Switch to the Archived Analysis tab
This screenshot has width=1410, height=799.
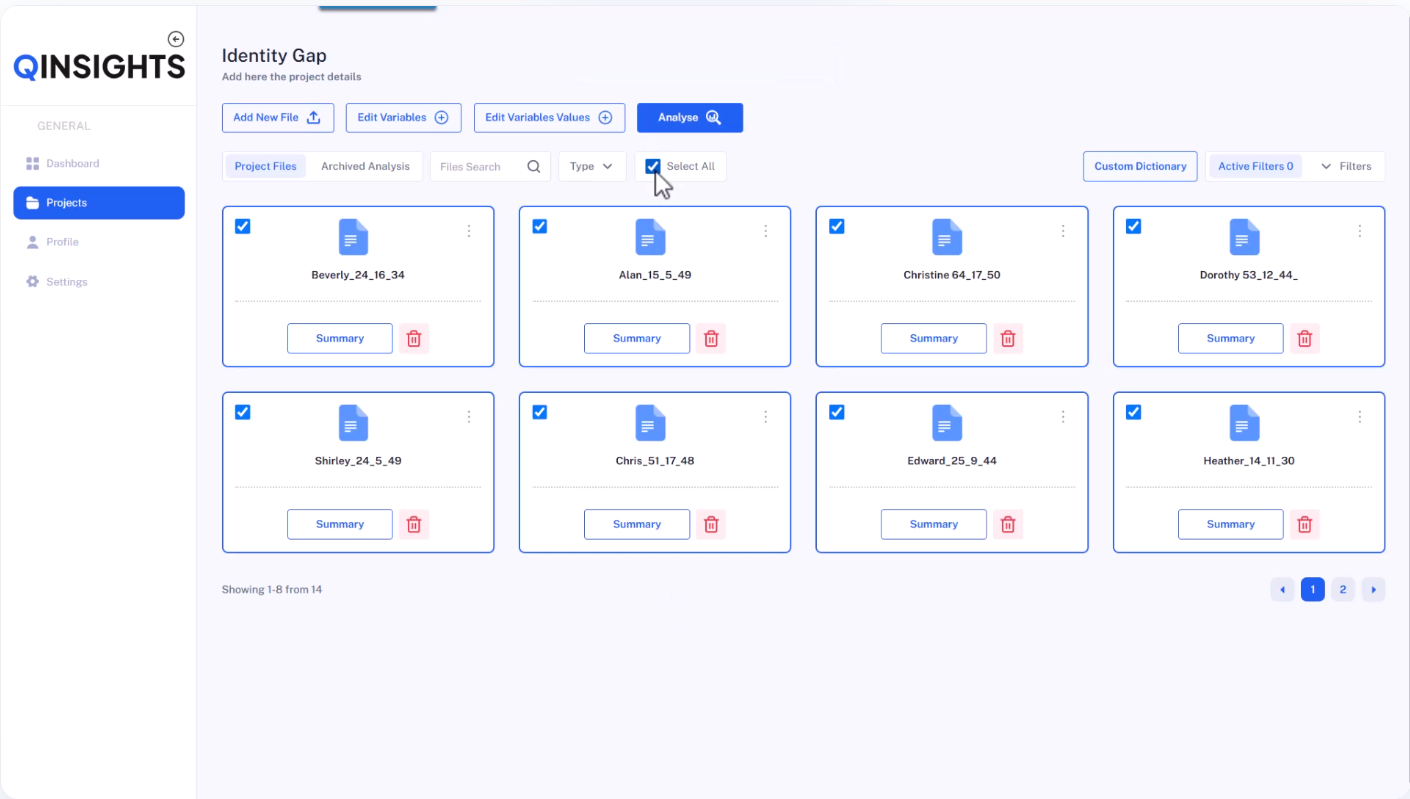pyautogui.click(x=366, y=166)
